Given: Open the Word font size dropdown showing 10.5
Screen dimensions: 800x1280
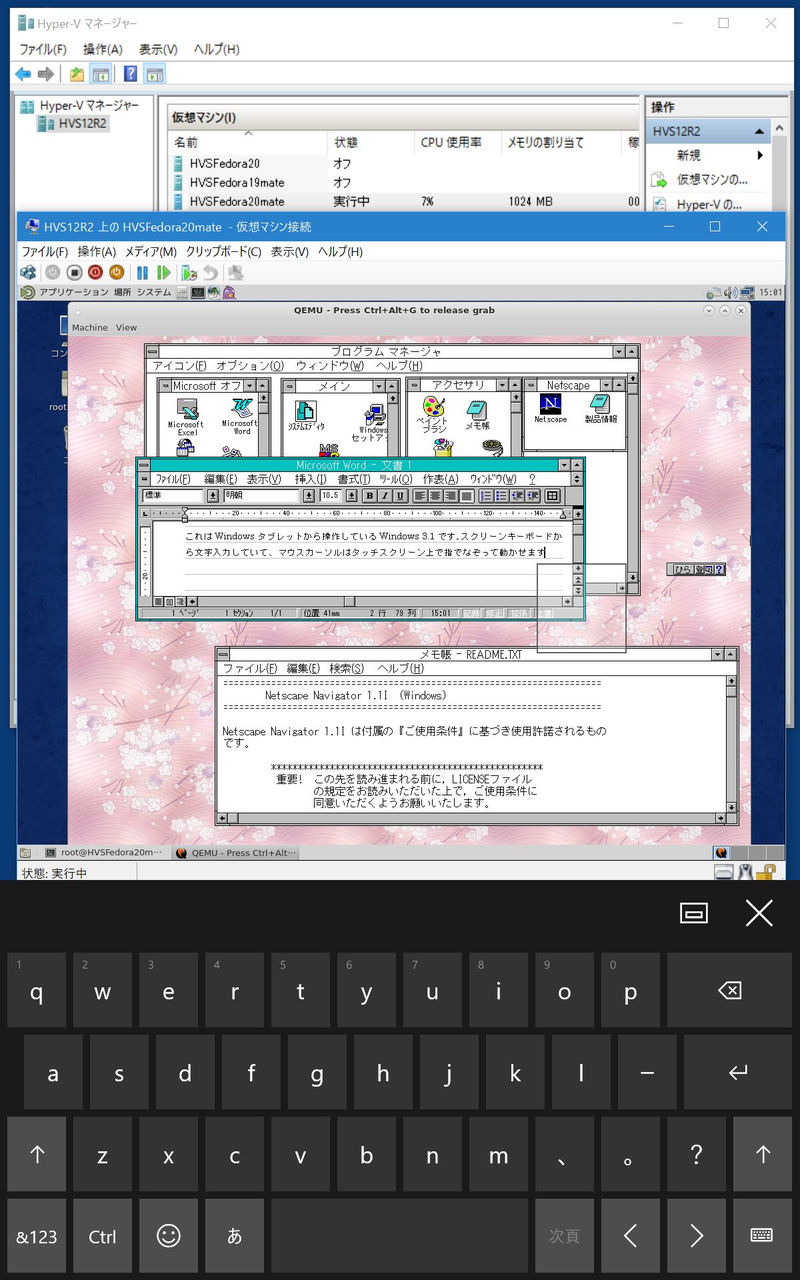Looking at the screenshot, I should pos(351,496).
